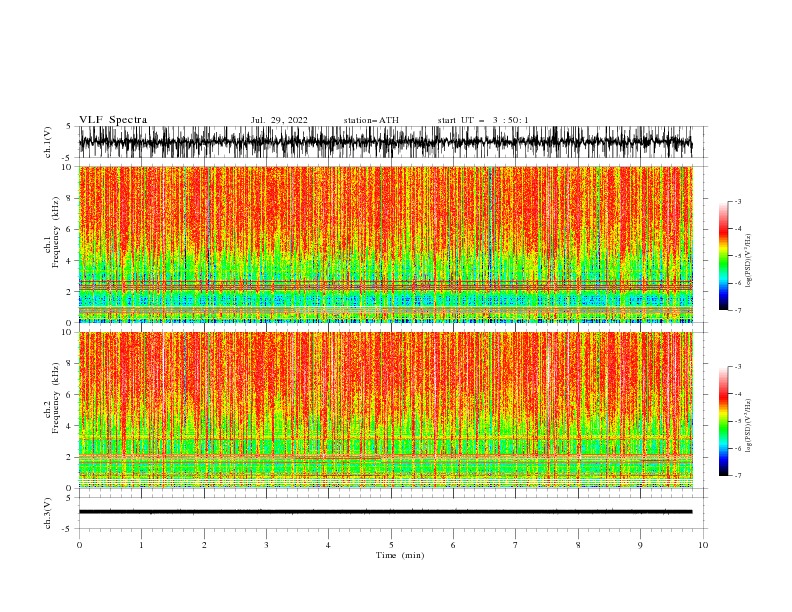
Task: Click inside the ch.2 spectrogram panel
Action: 386,410
